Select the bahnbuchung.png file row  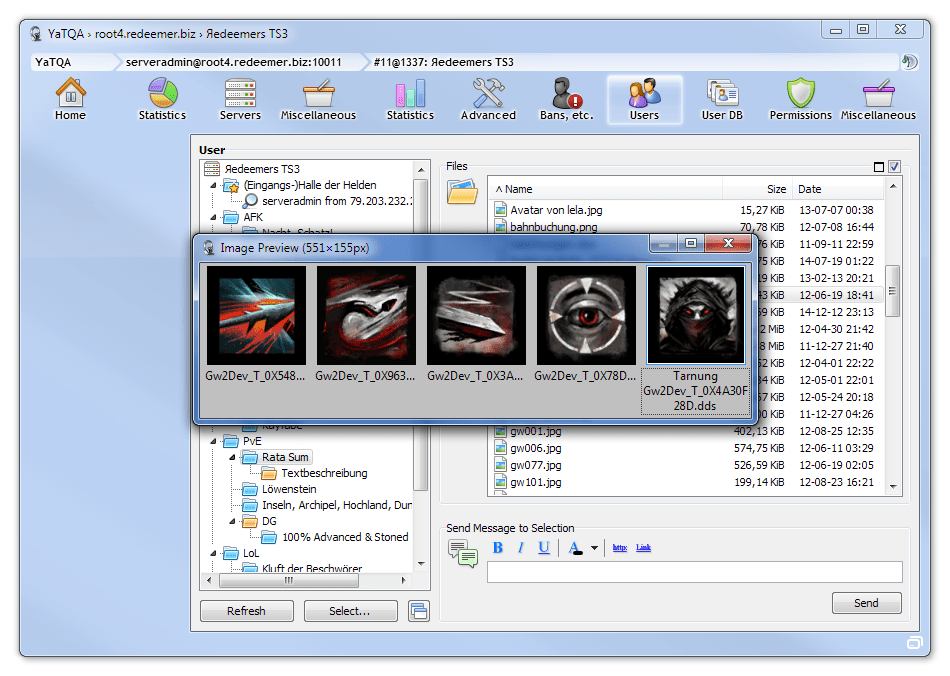coord(687,227)
